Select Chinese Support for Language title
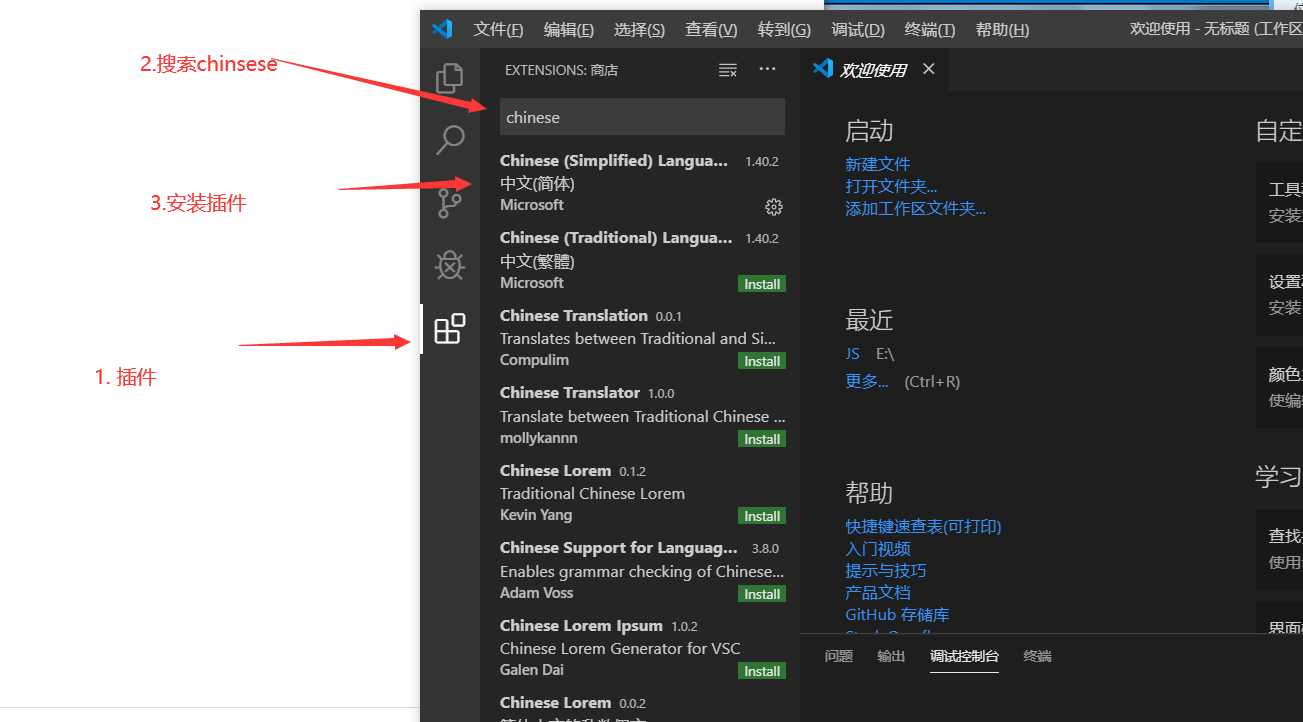This screenshot has height=722, width=1303. click(x=619, y=547)
